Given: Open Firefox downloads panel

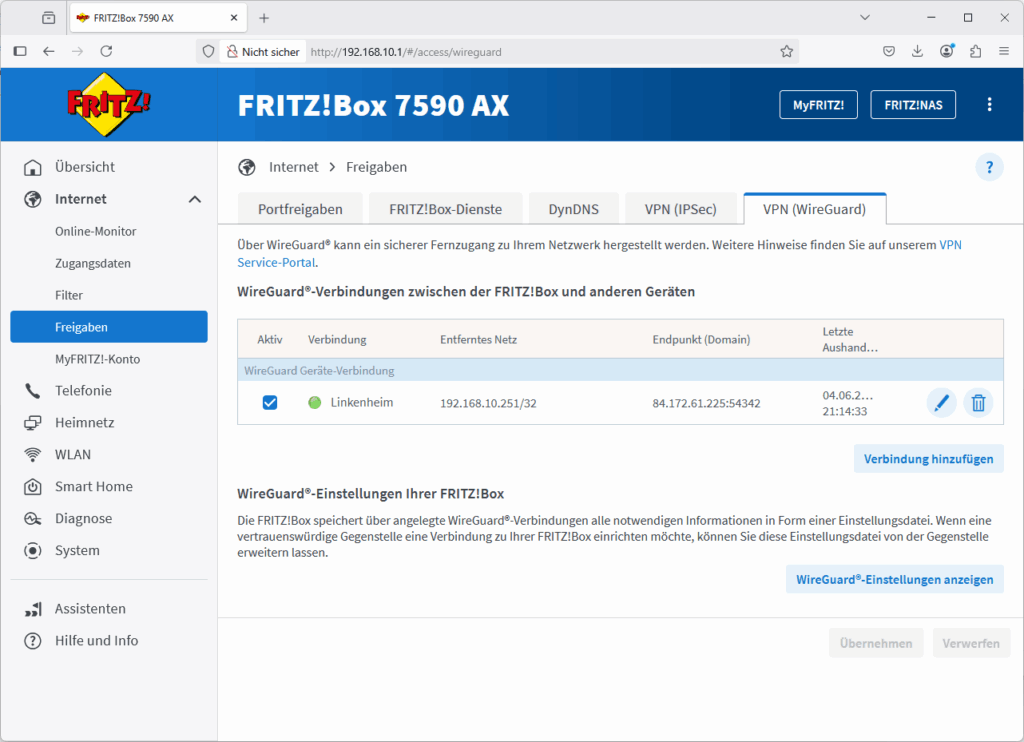Looking at the screenshot, I should point(918,51).
